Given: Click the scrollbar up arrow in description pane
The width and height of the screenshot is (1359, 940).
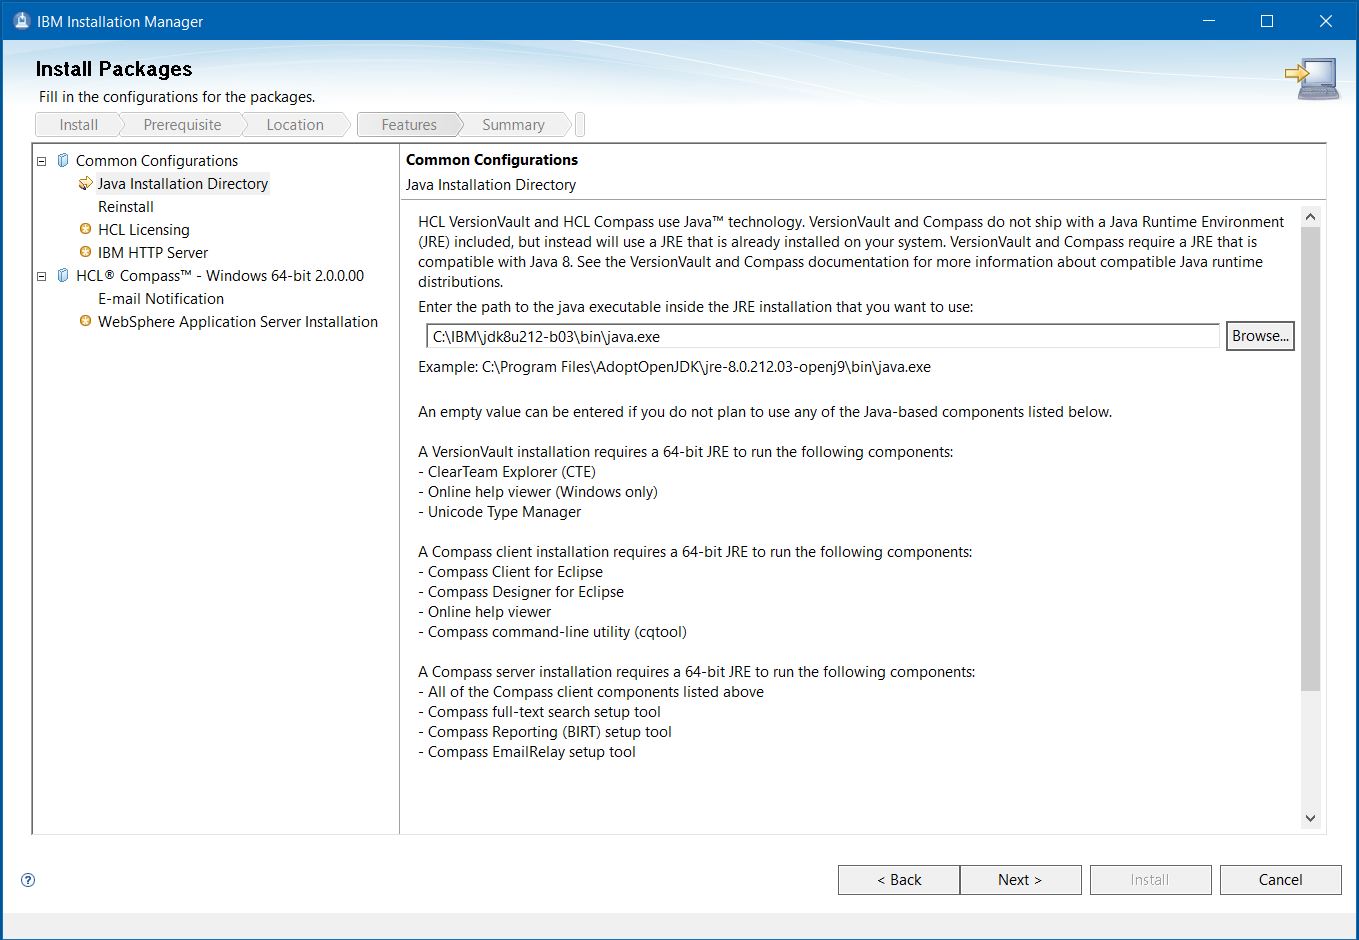Looking at the screenshot, I should tap(1311, 217).
